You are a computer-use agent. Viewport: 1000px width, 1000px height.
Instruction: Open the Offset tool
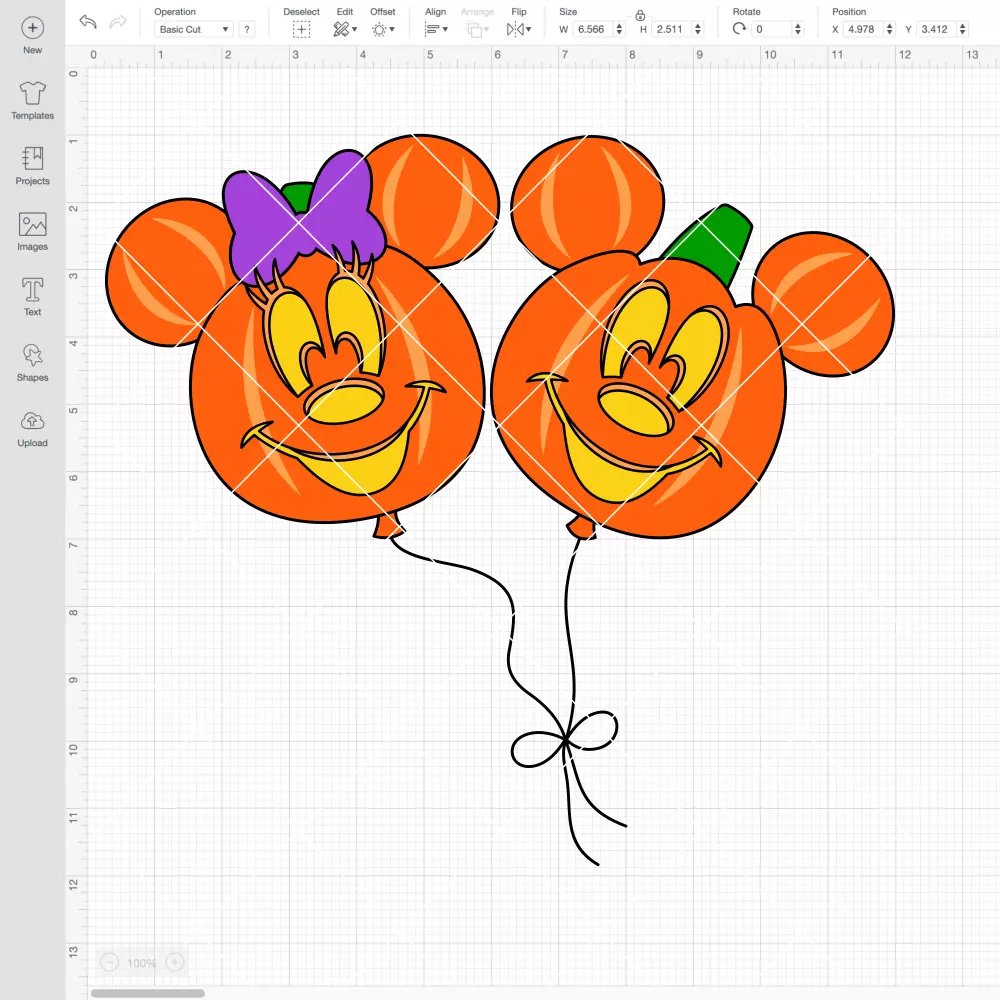click(383, 29)
